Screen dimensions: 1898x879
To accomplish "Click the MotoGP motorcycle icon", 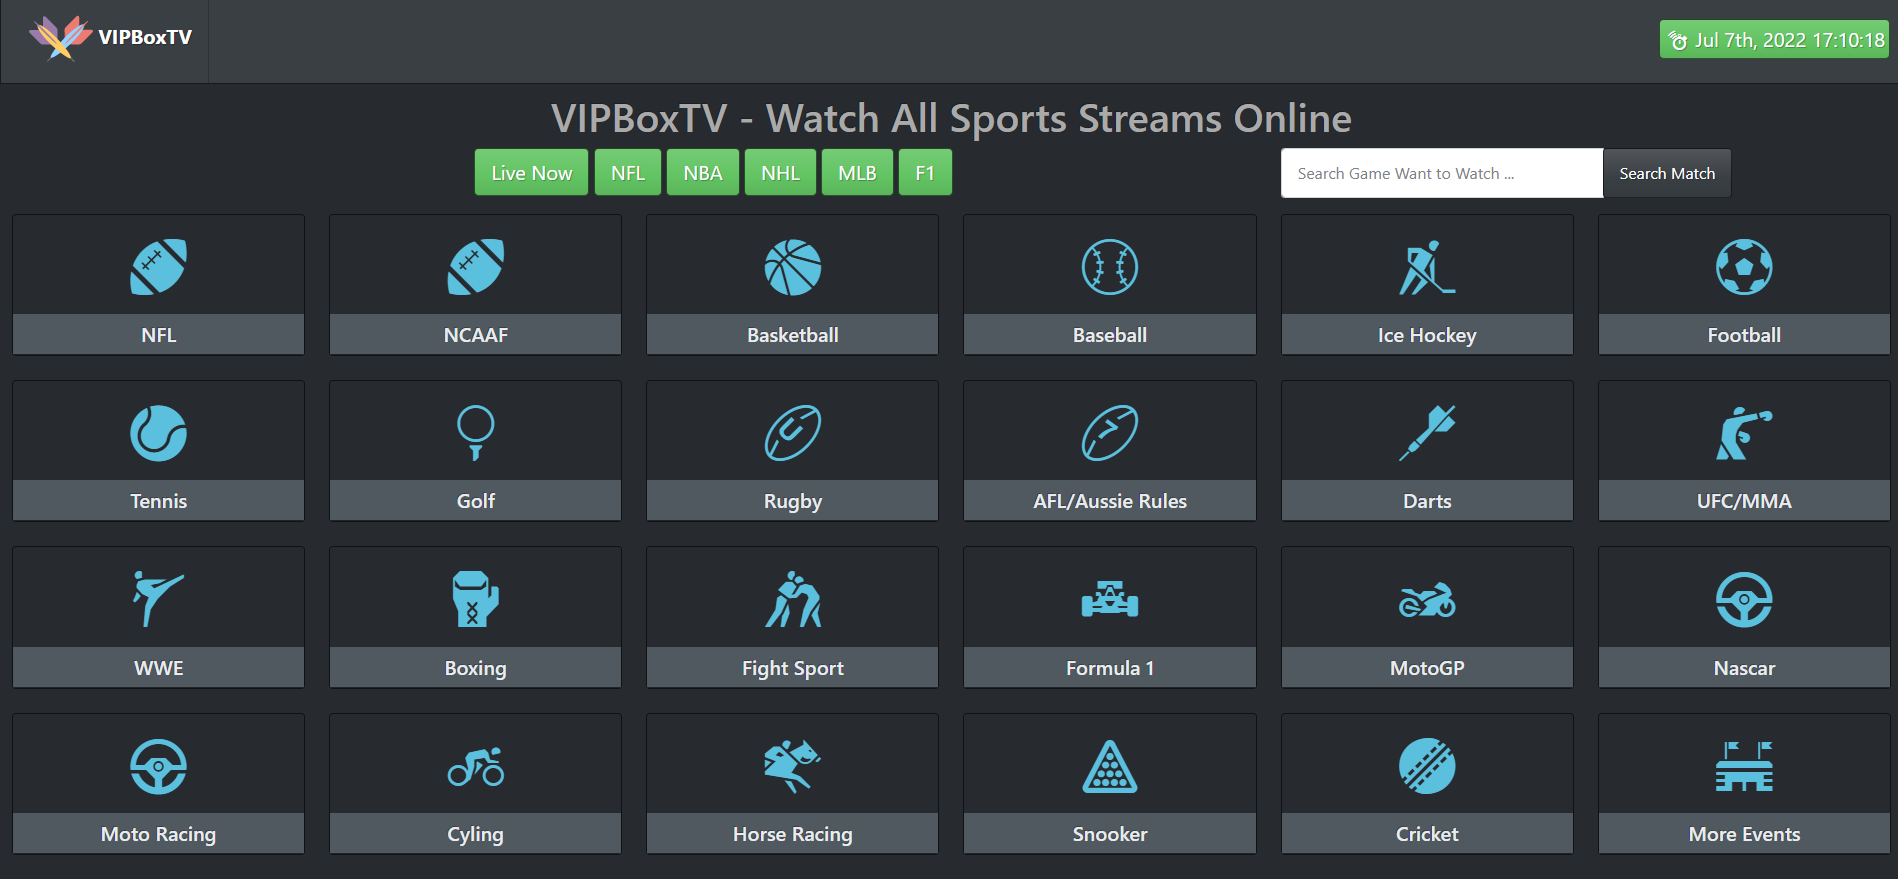I will point(1427,599).
